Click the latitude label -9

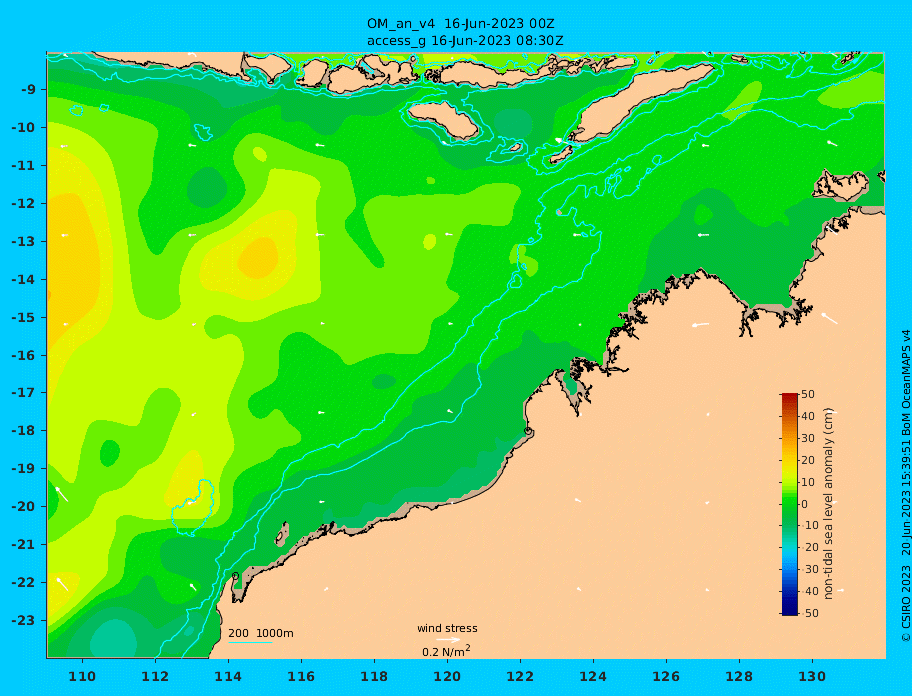(29, 90)
